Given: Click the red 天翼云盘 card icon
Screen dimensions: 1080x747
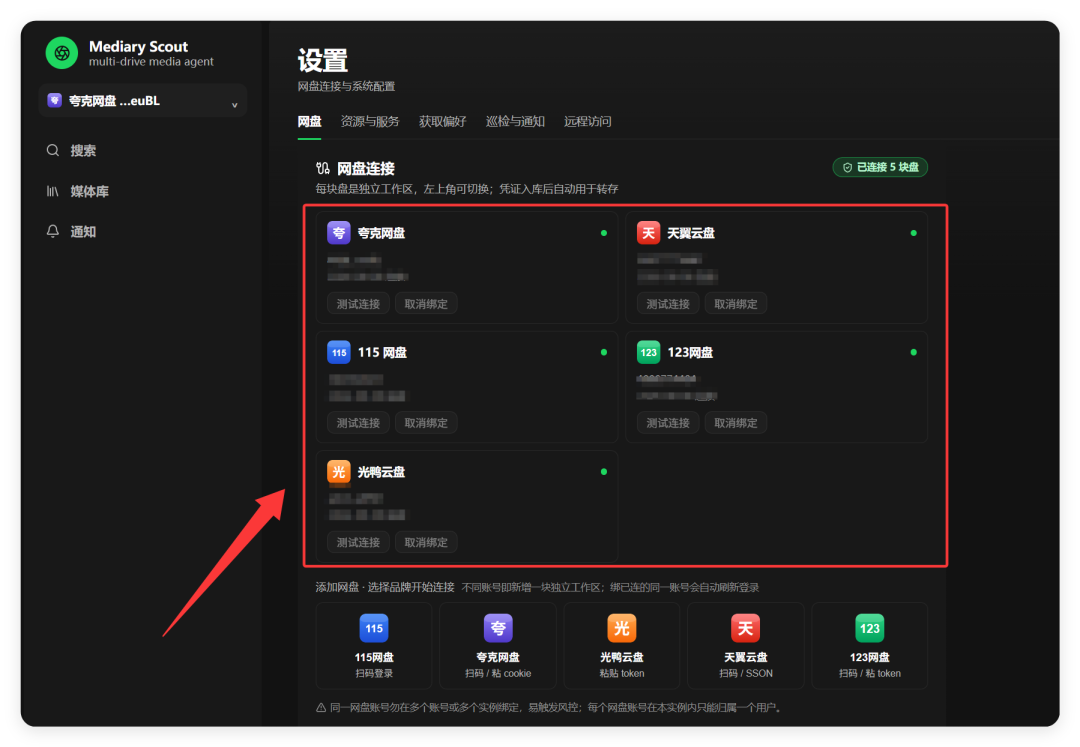Looking at the screenshot, I should pyautogui.click(x=648, y=233).
